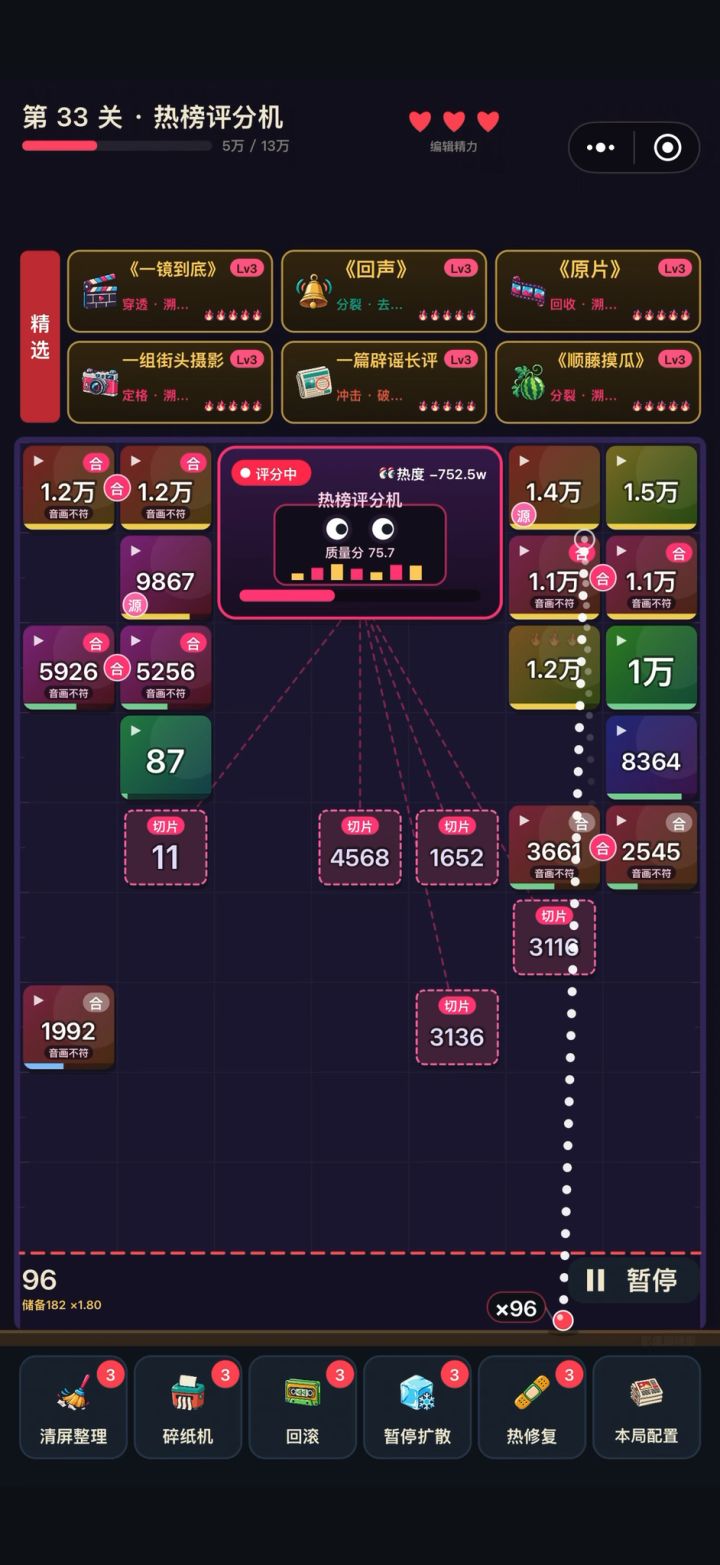Click the 暂停 pause button
720x1565 pixels.
[x=633, y=1280]
